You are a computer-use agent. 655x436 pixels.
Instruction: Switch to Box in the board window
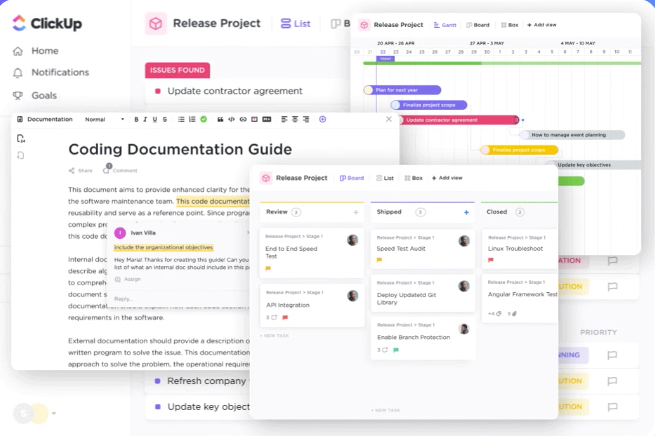tap(414, 178)
